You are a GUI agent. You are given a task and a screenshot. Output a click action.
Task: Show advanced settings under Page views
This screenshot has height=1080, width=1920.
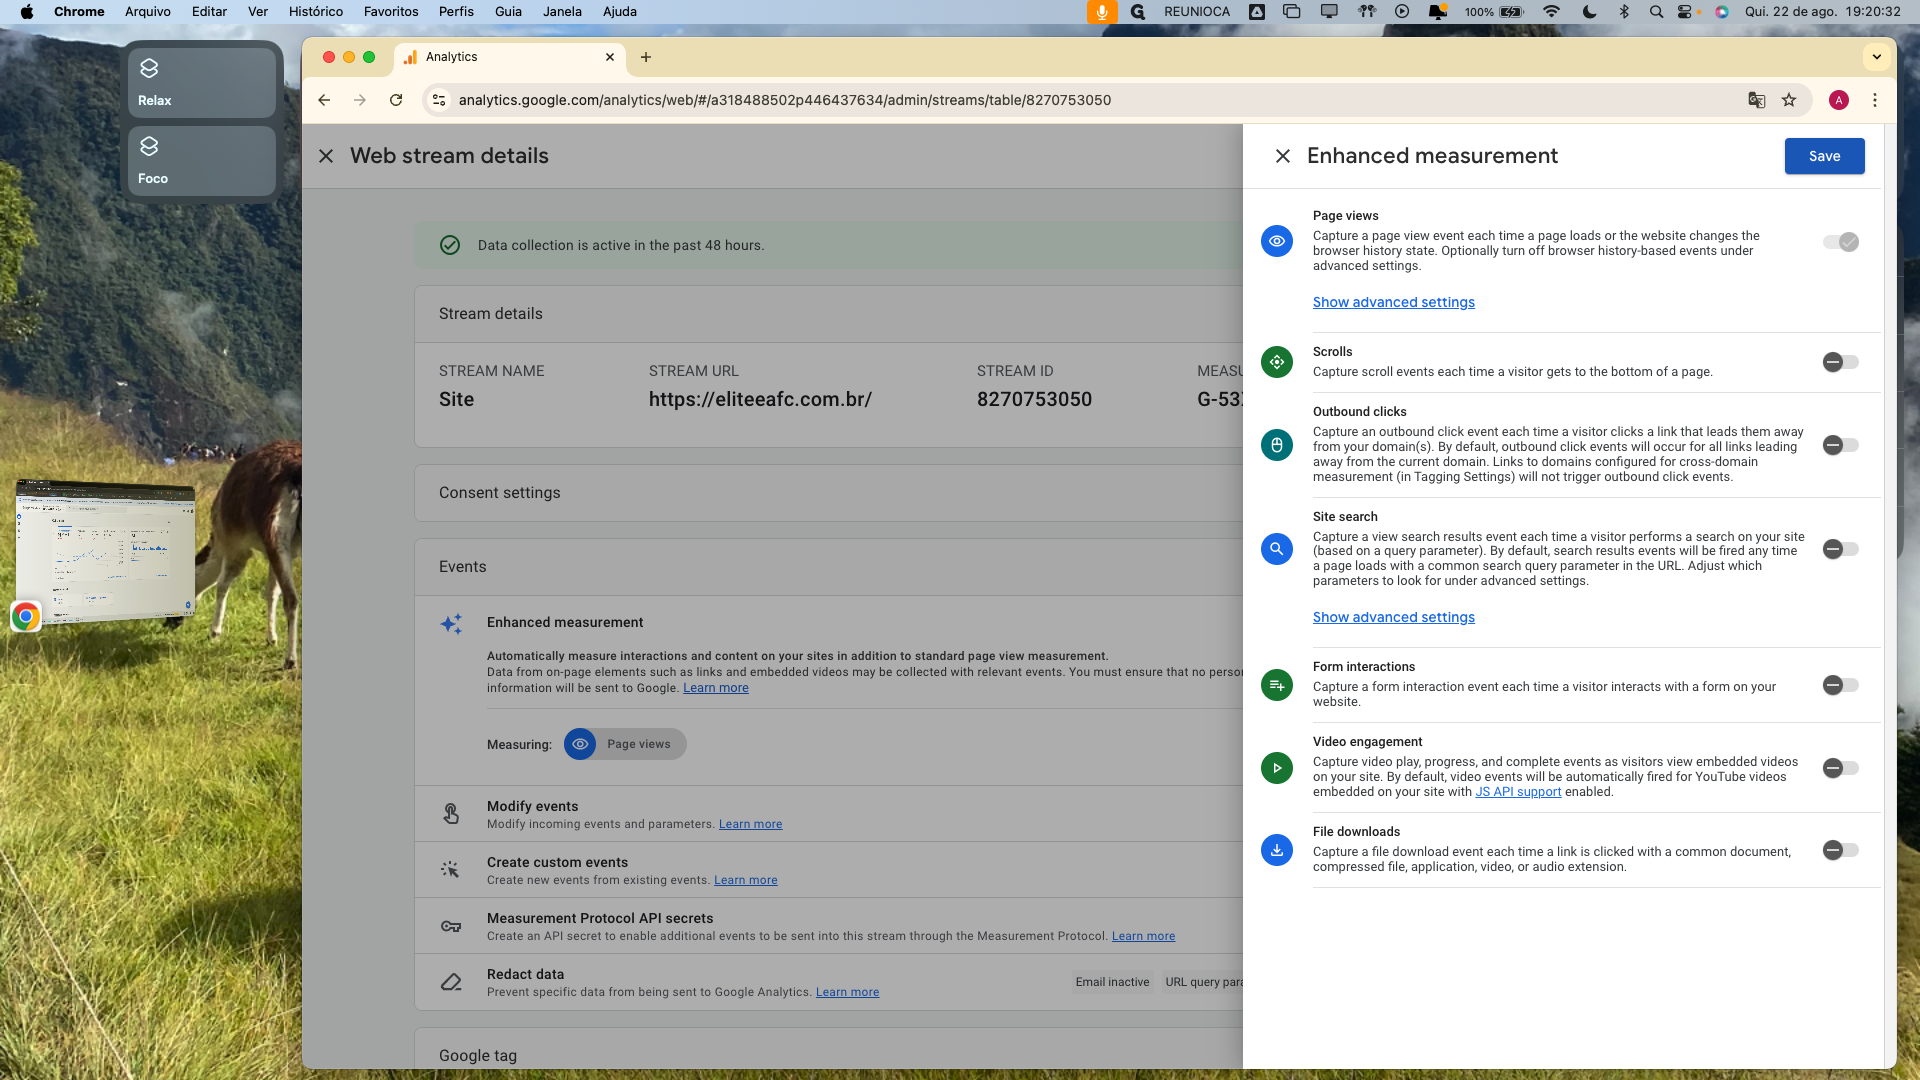[1393, 302]
